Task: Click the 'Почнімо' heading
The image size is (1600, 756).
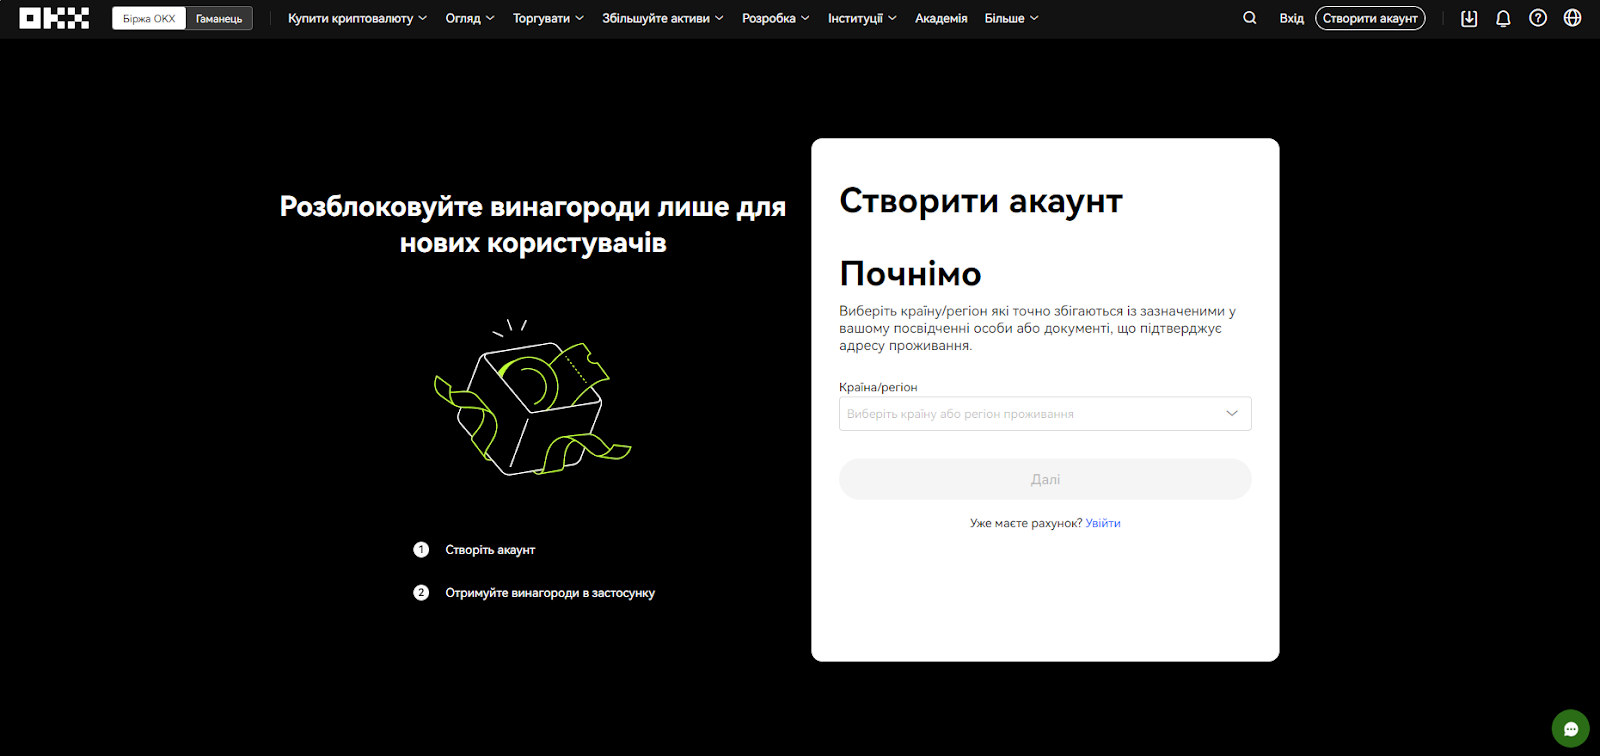Action: click(x=910, y=273)
